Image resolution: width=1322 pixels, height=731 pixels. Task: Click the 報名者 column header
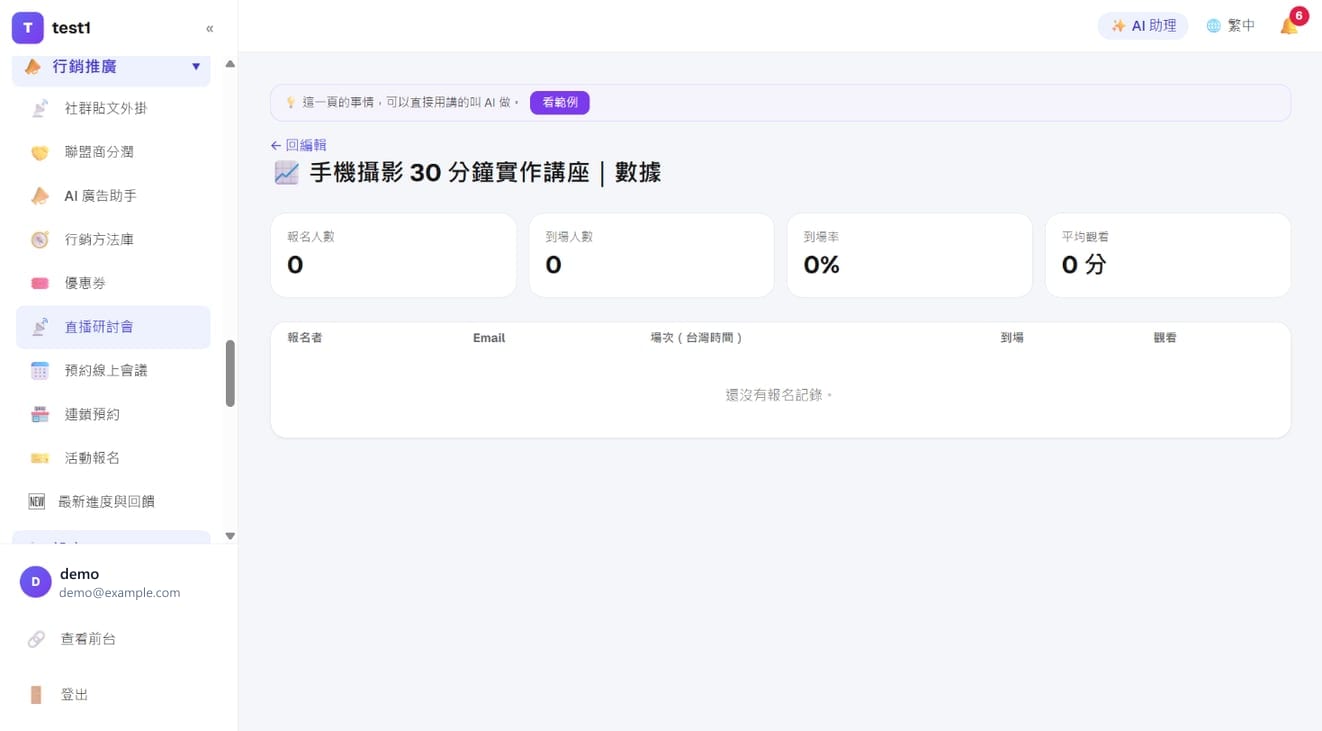click(x=304, y=338)
